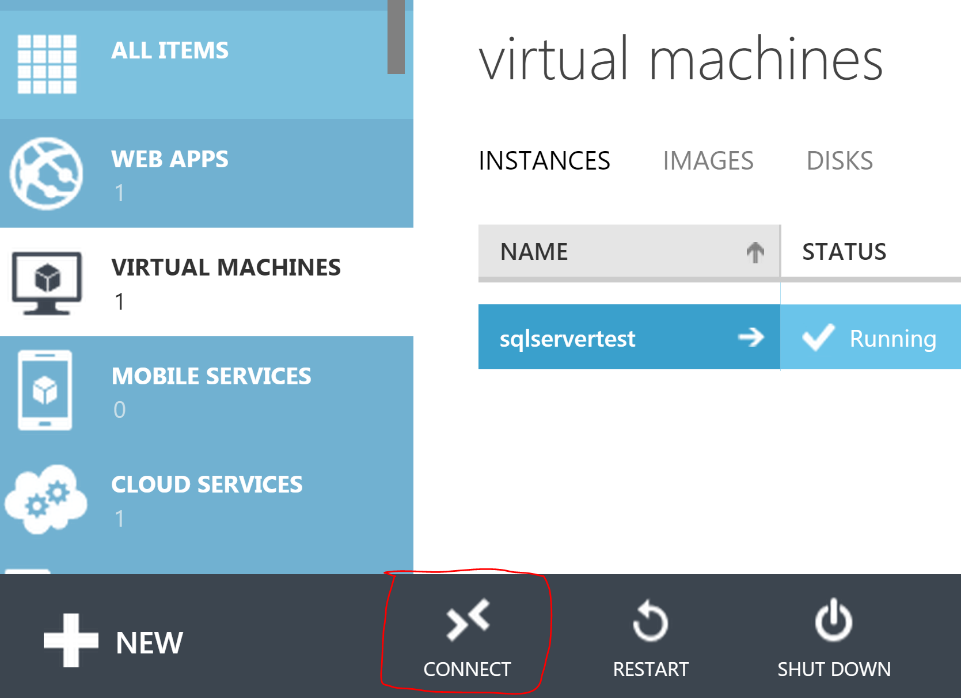Image resolution: width=961 pixels, height=698 pixels.
Task: Click the Mobile Services count 0
Action: coord(120,410)
